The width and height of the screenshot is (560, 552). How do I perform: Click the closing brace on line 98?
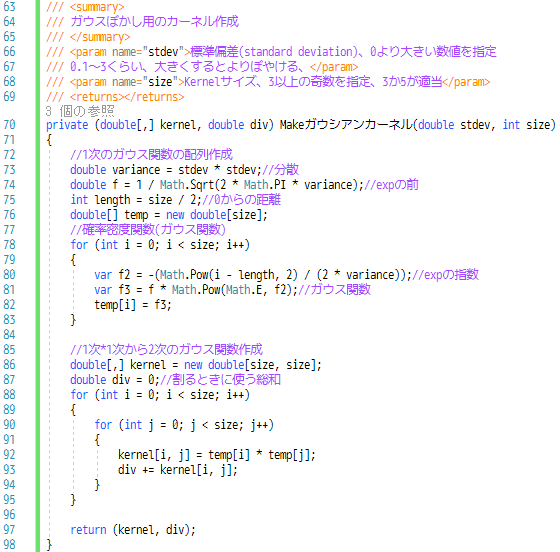tap(49, 545)
